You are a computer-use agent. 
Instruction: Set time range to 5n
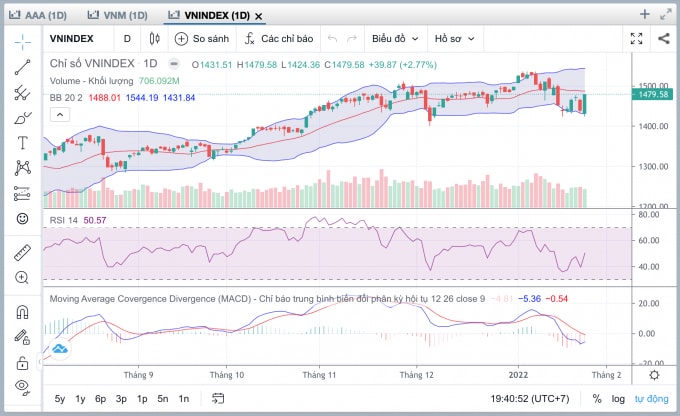(x=163, y=399)
